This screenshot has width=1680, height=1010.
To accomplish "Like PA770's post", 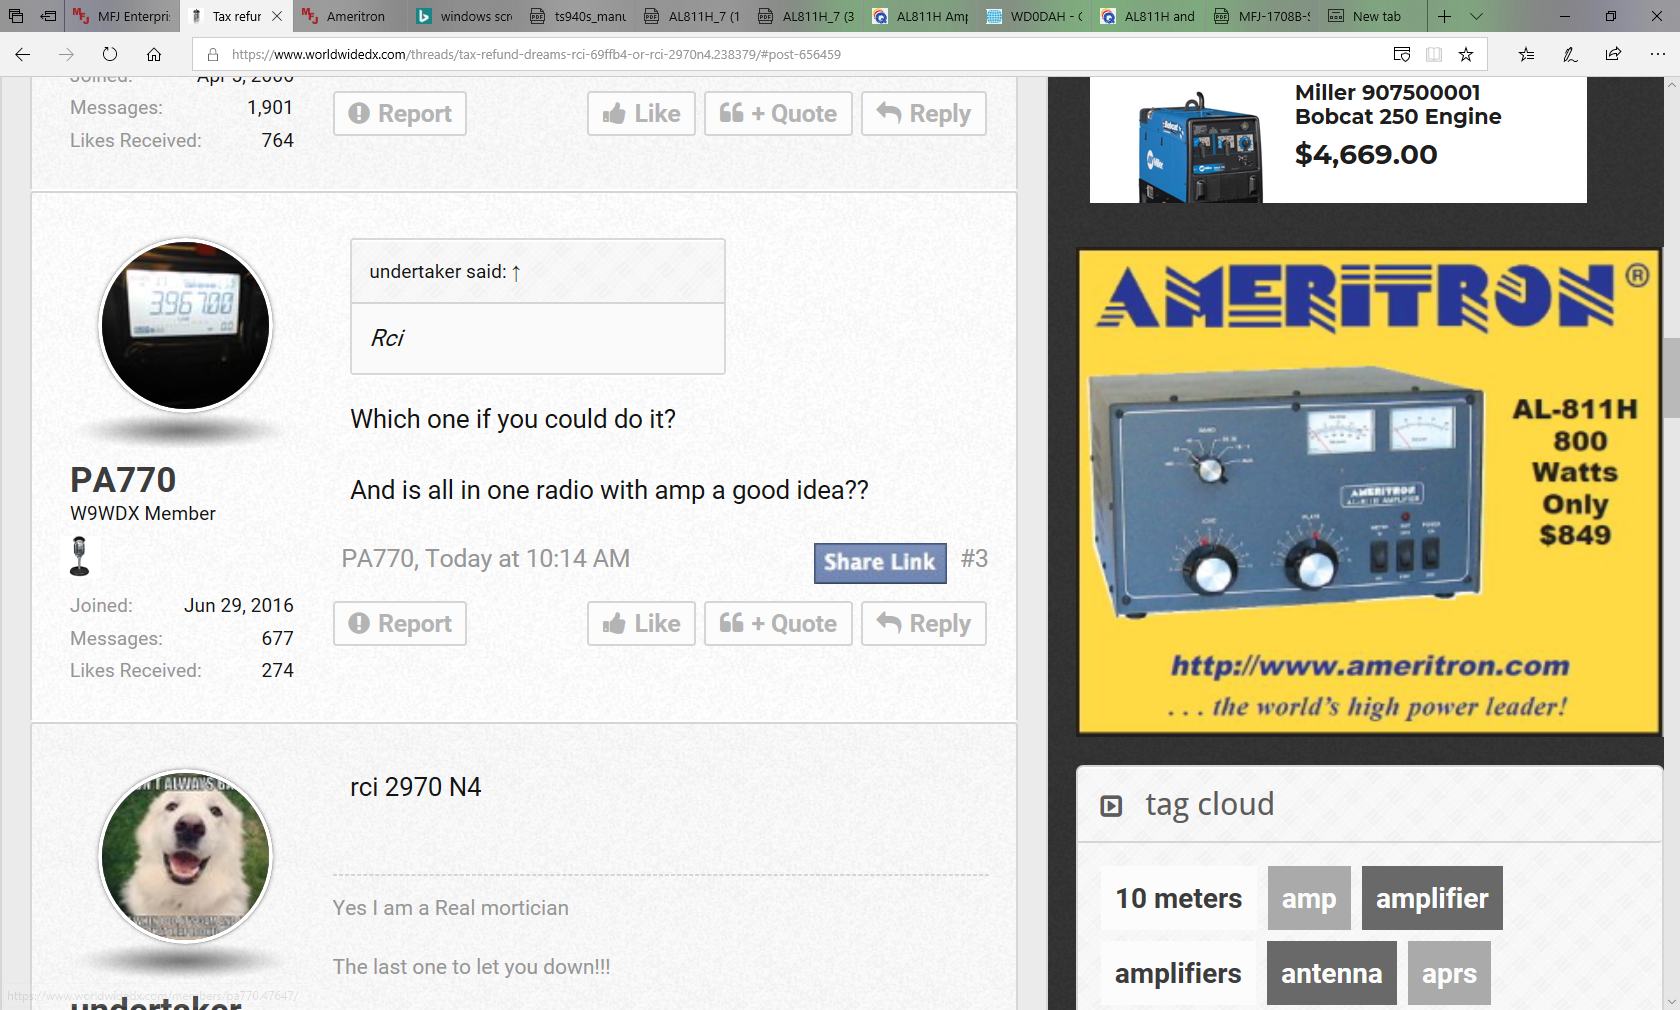I will (x=641, y=624).
